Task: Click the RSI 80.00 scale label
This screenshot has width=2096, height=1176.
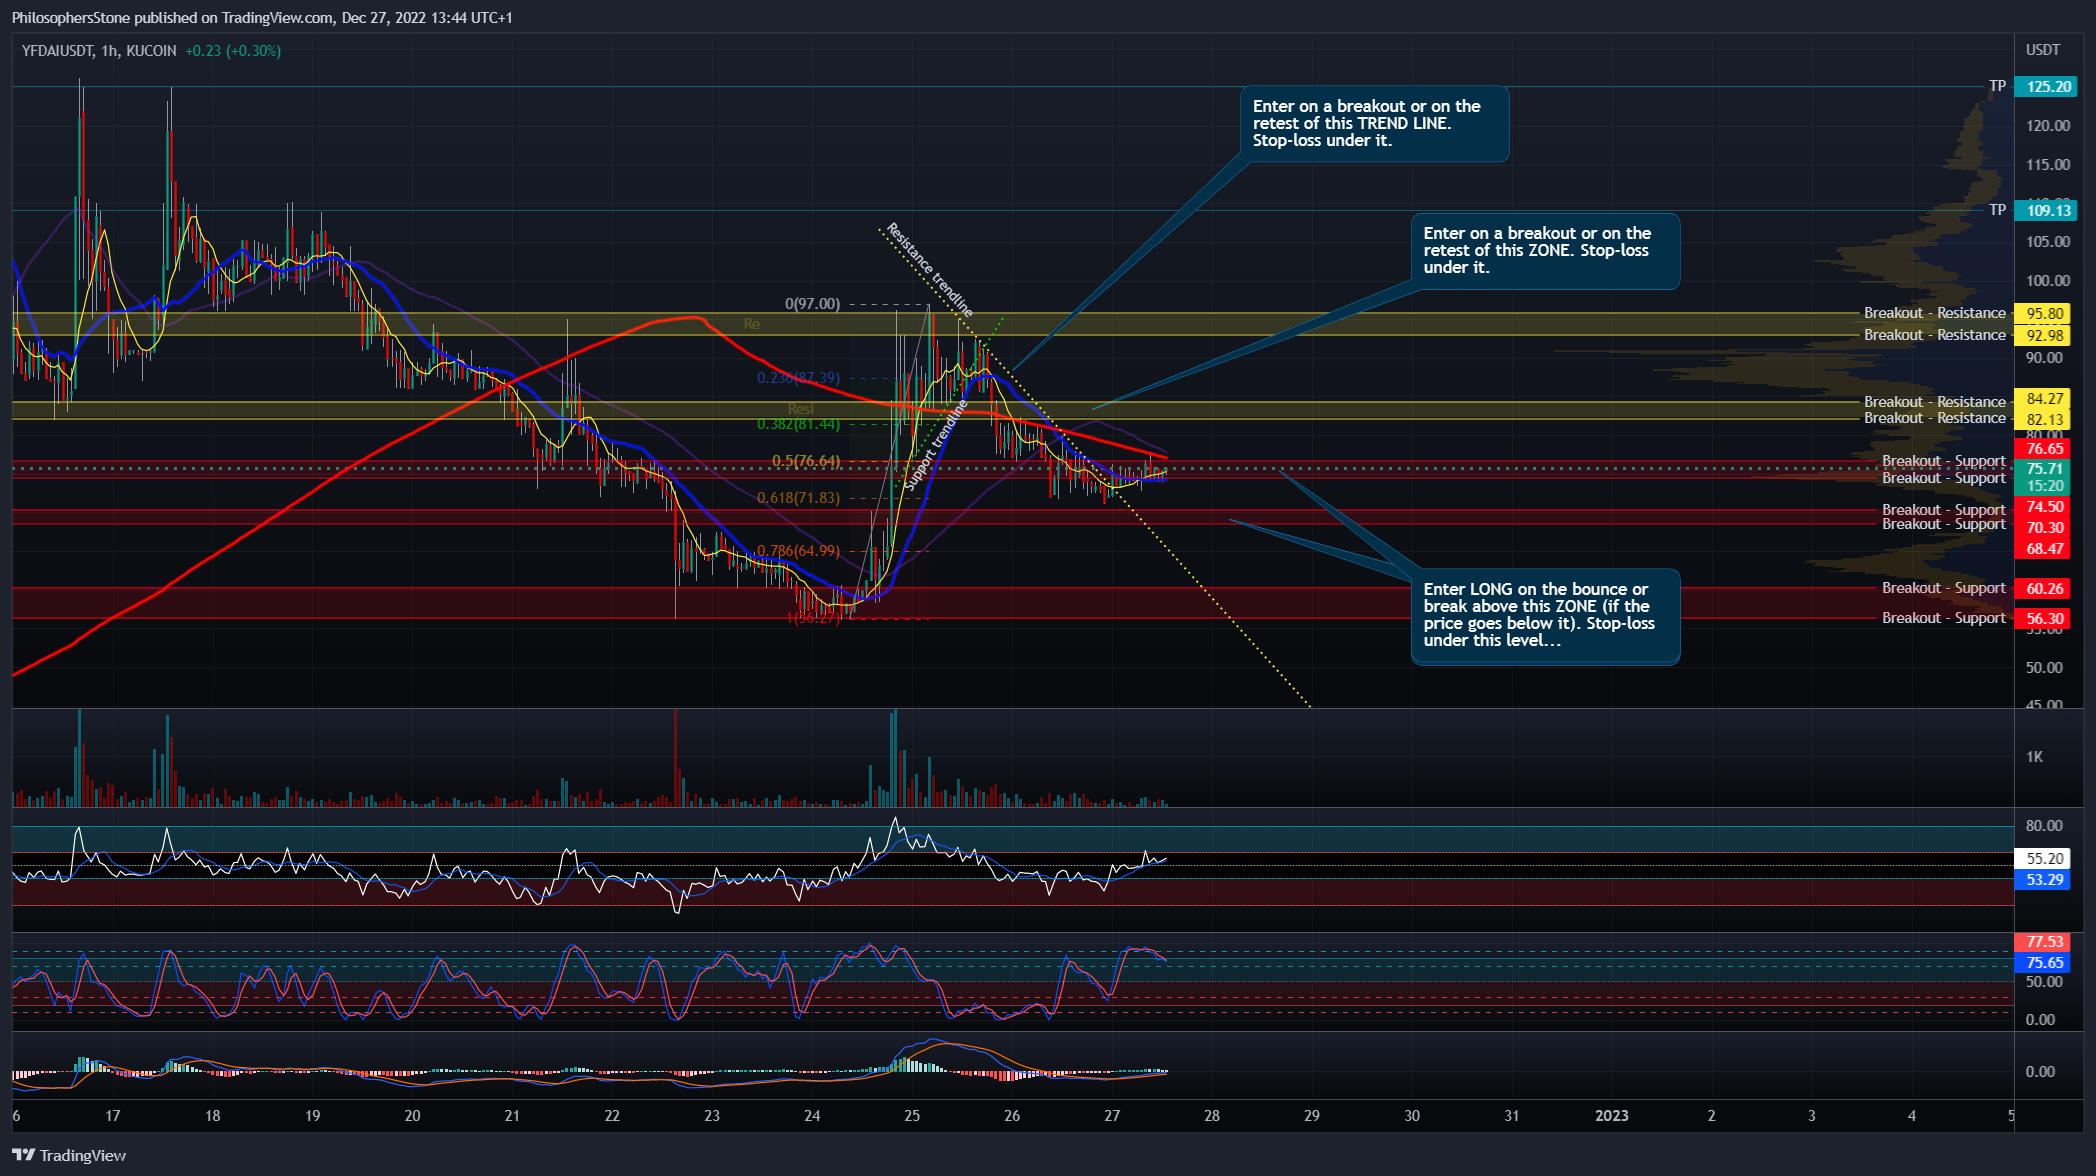Action: (x=2043, y=826)
